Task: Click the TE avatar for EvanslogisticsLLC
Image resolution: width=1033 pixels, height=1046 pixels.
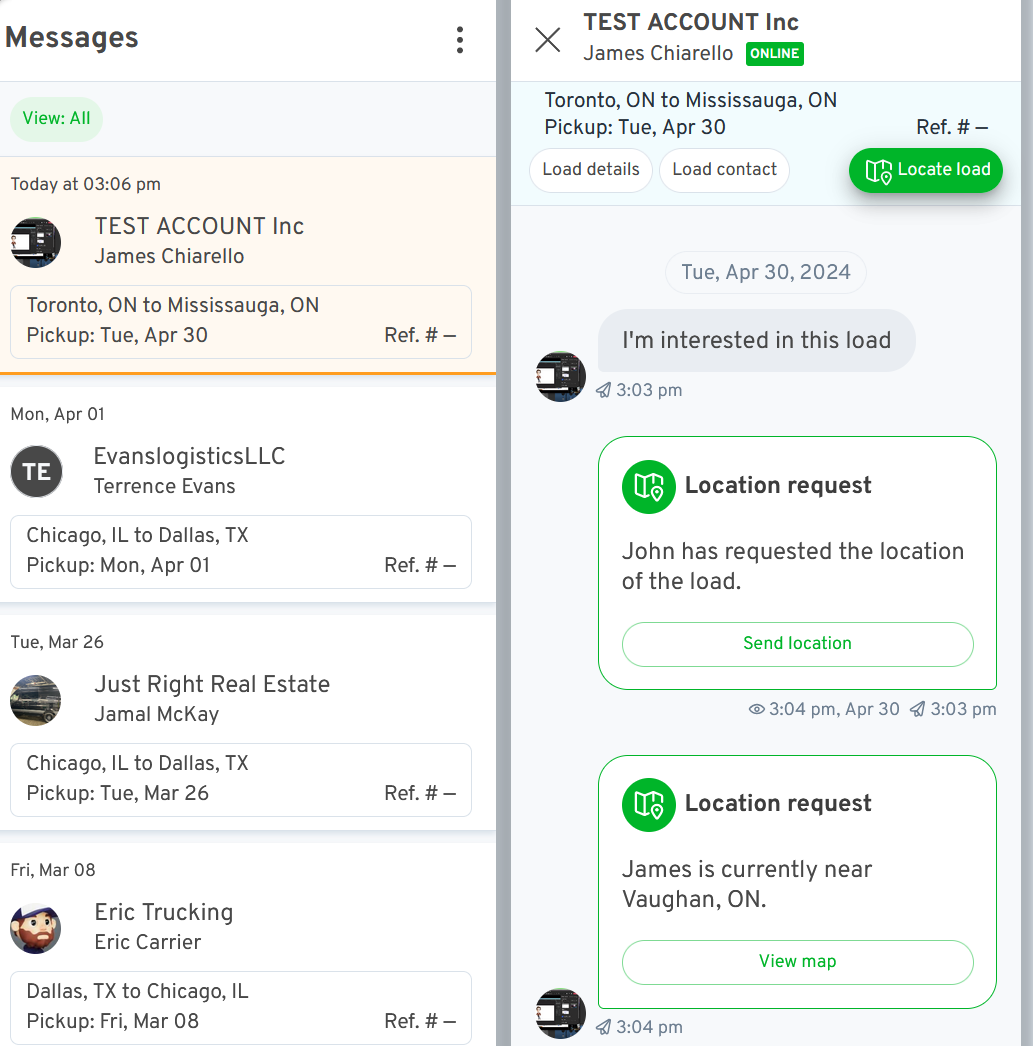Action: (x=37, y=472)
